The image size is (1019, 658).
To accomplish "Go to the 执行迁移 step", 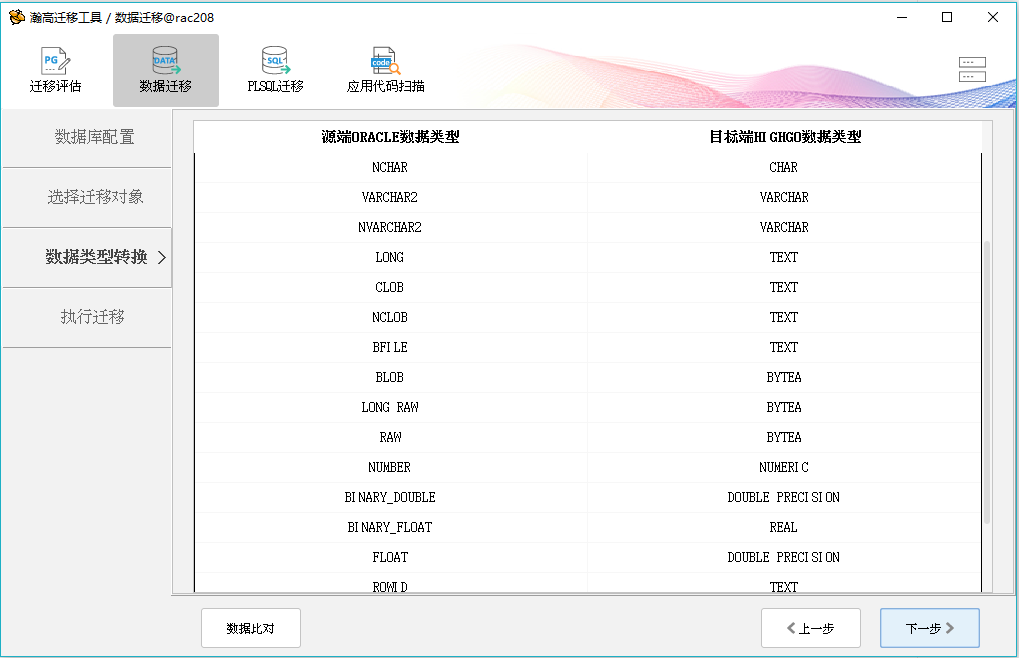I will (x=87, y=317).
